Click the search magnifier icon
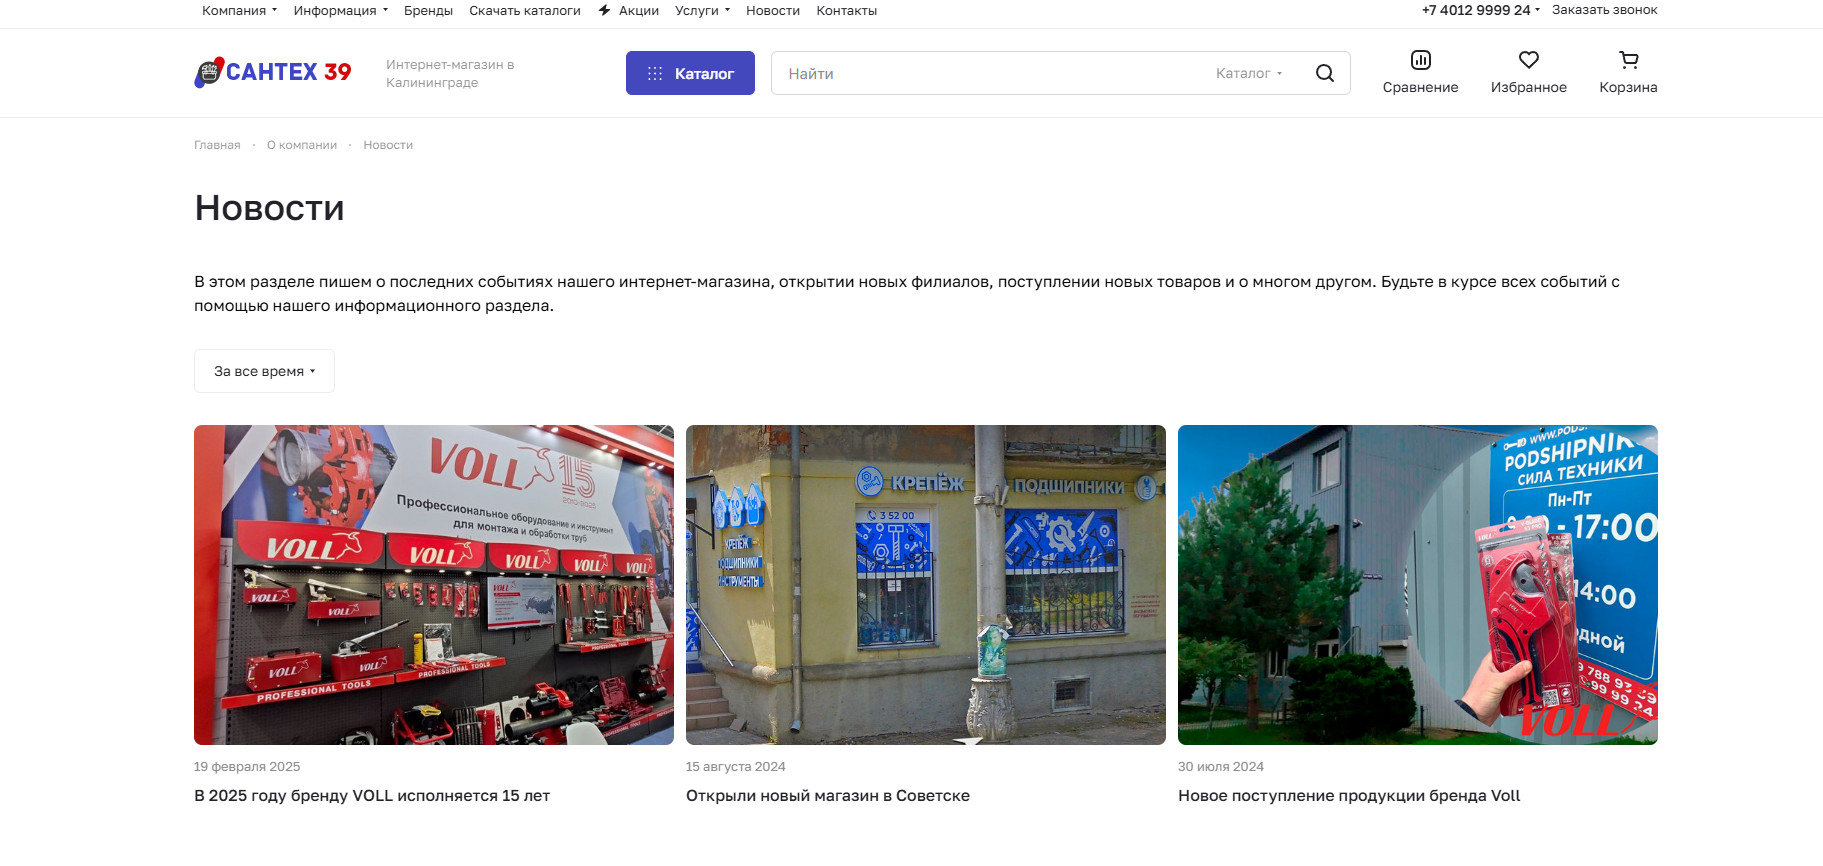1823x866 pixels. coord(1325,73)
